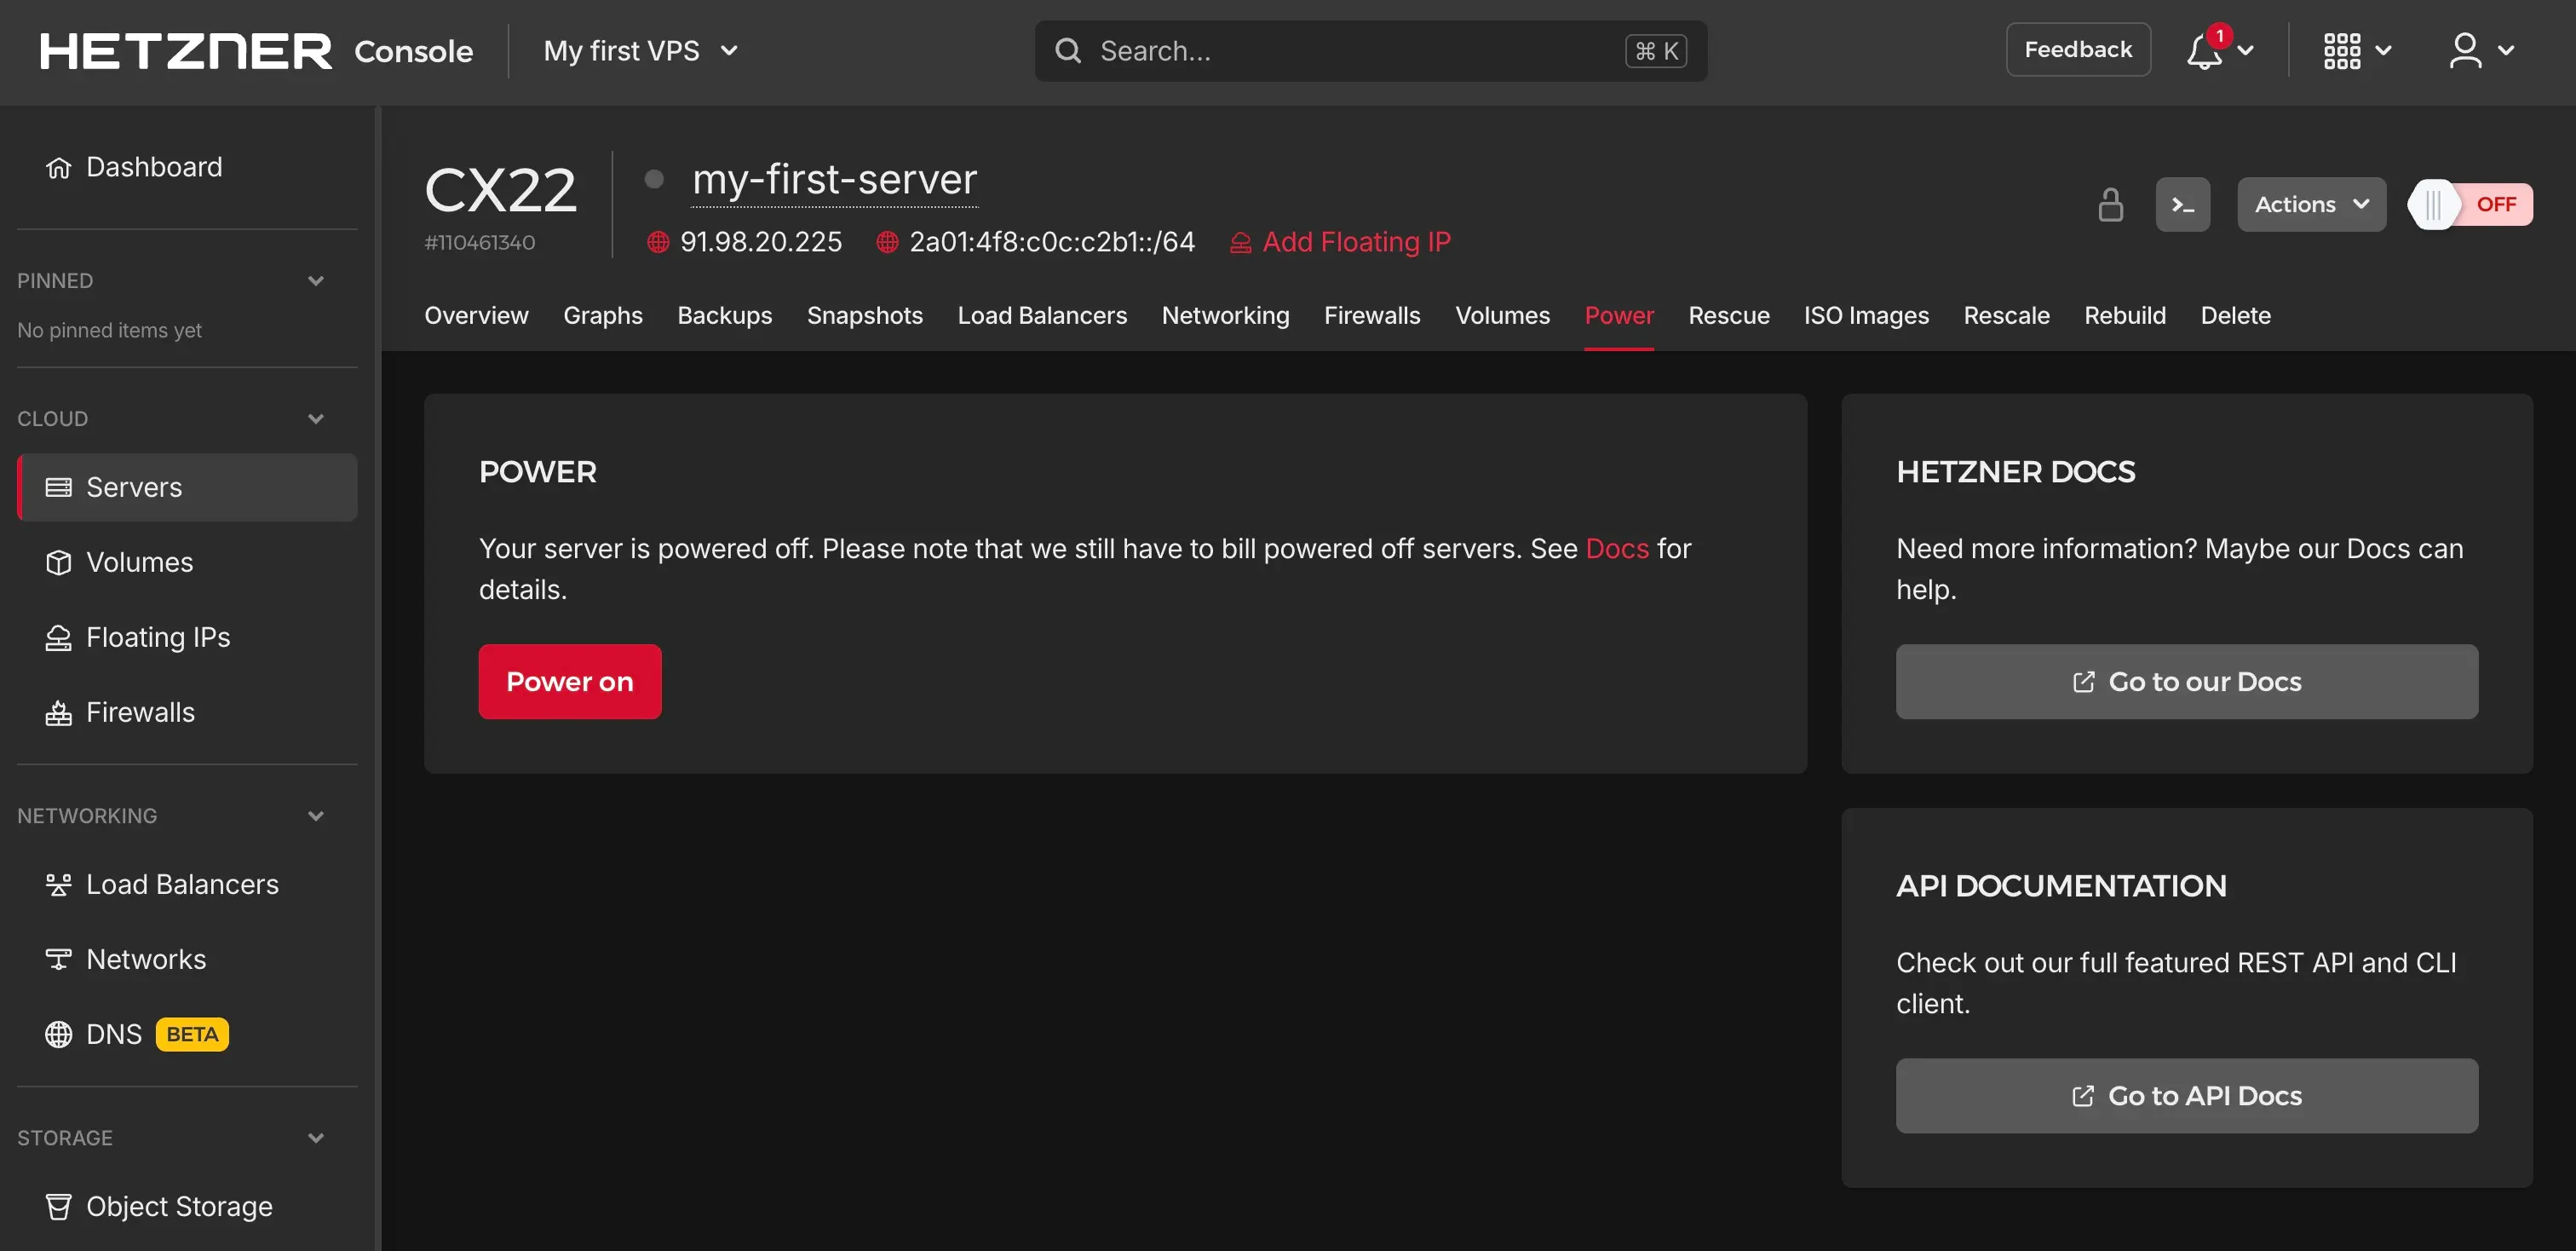The image size is (2576, 1251).
Task: Open DNS beta from sidebar
Action: (114, 1034)
